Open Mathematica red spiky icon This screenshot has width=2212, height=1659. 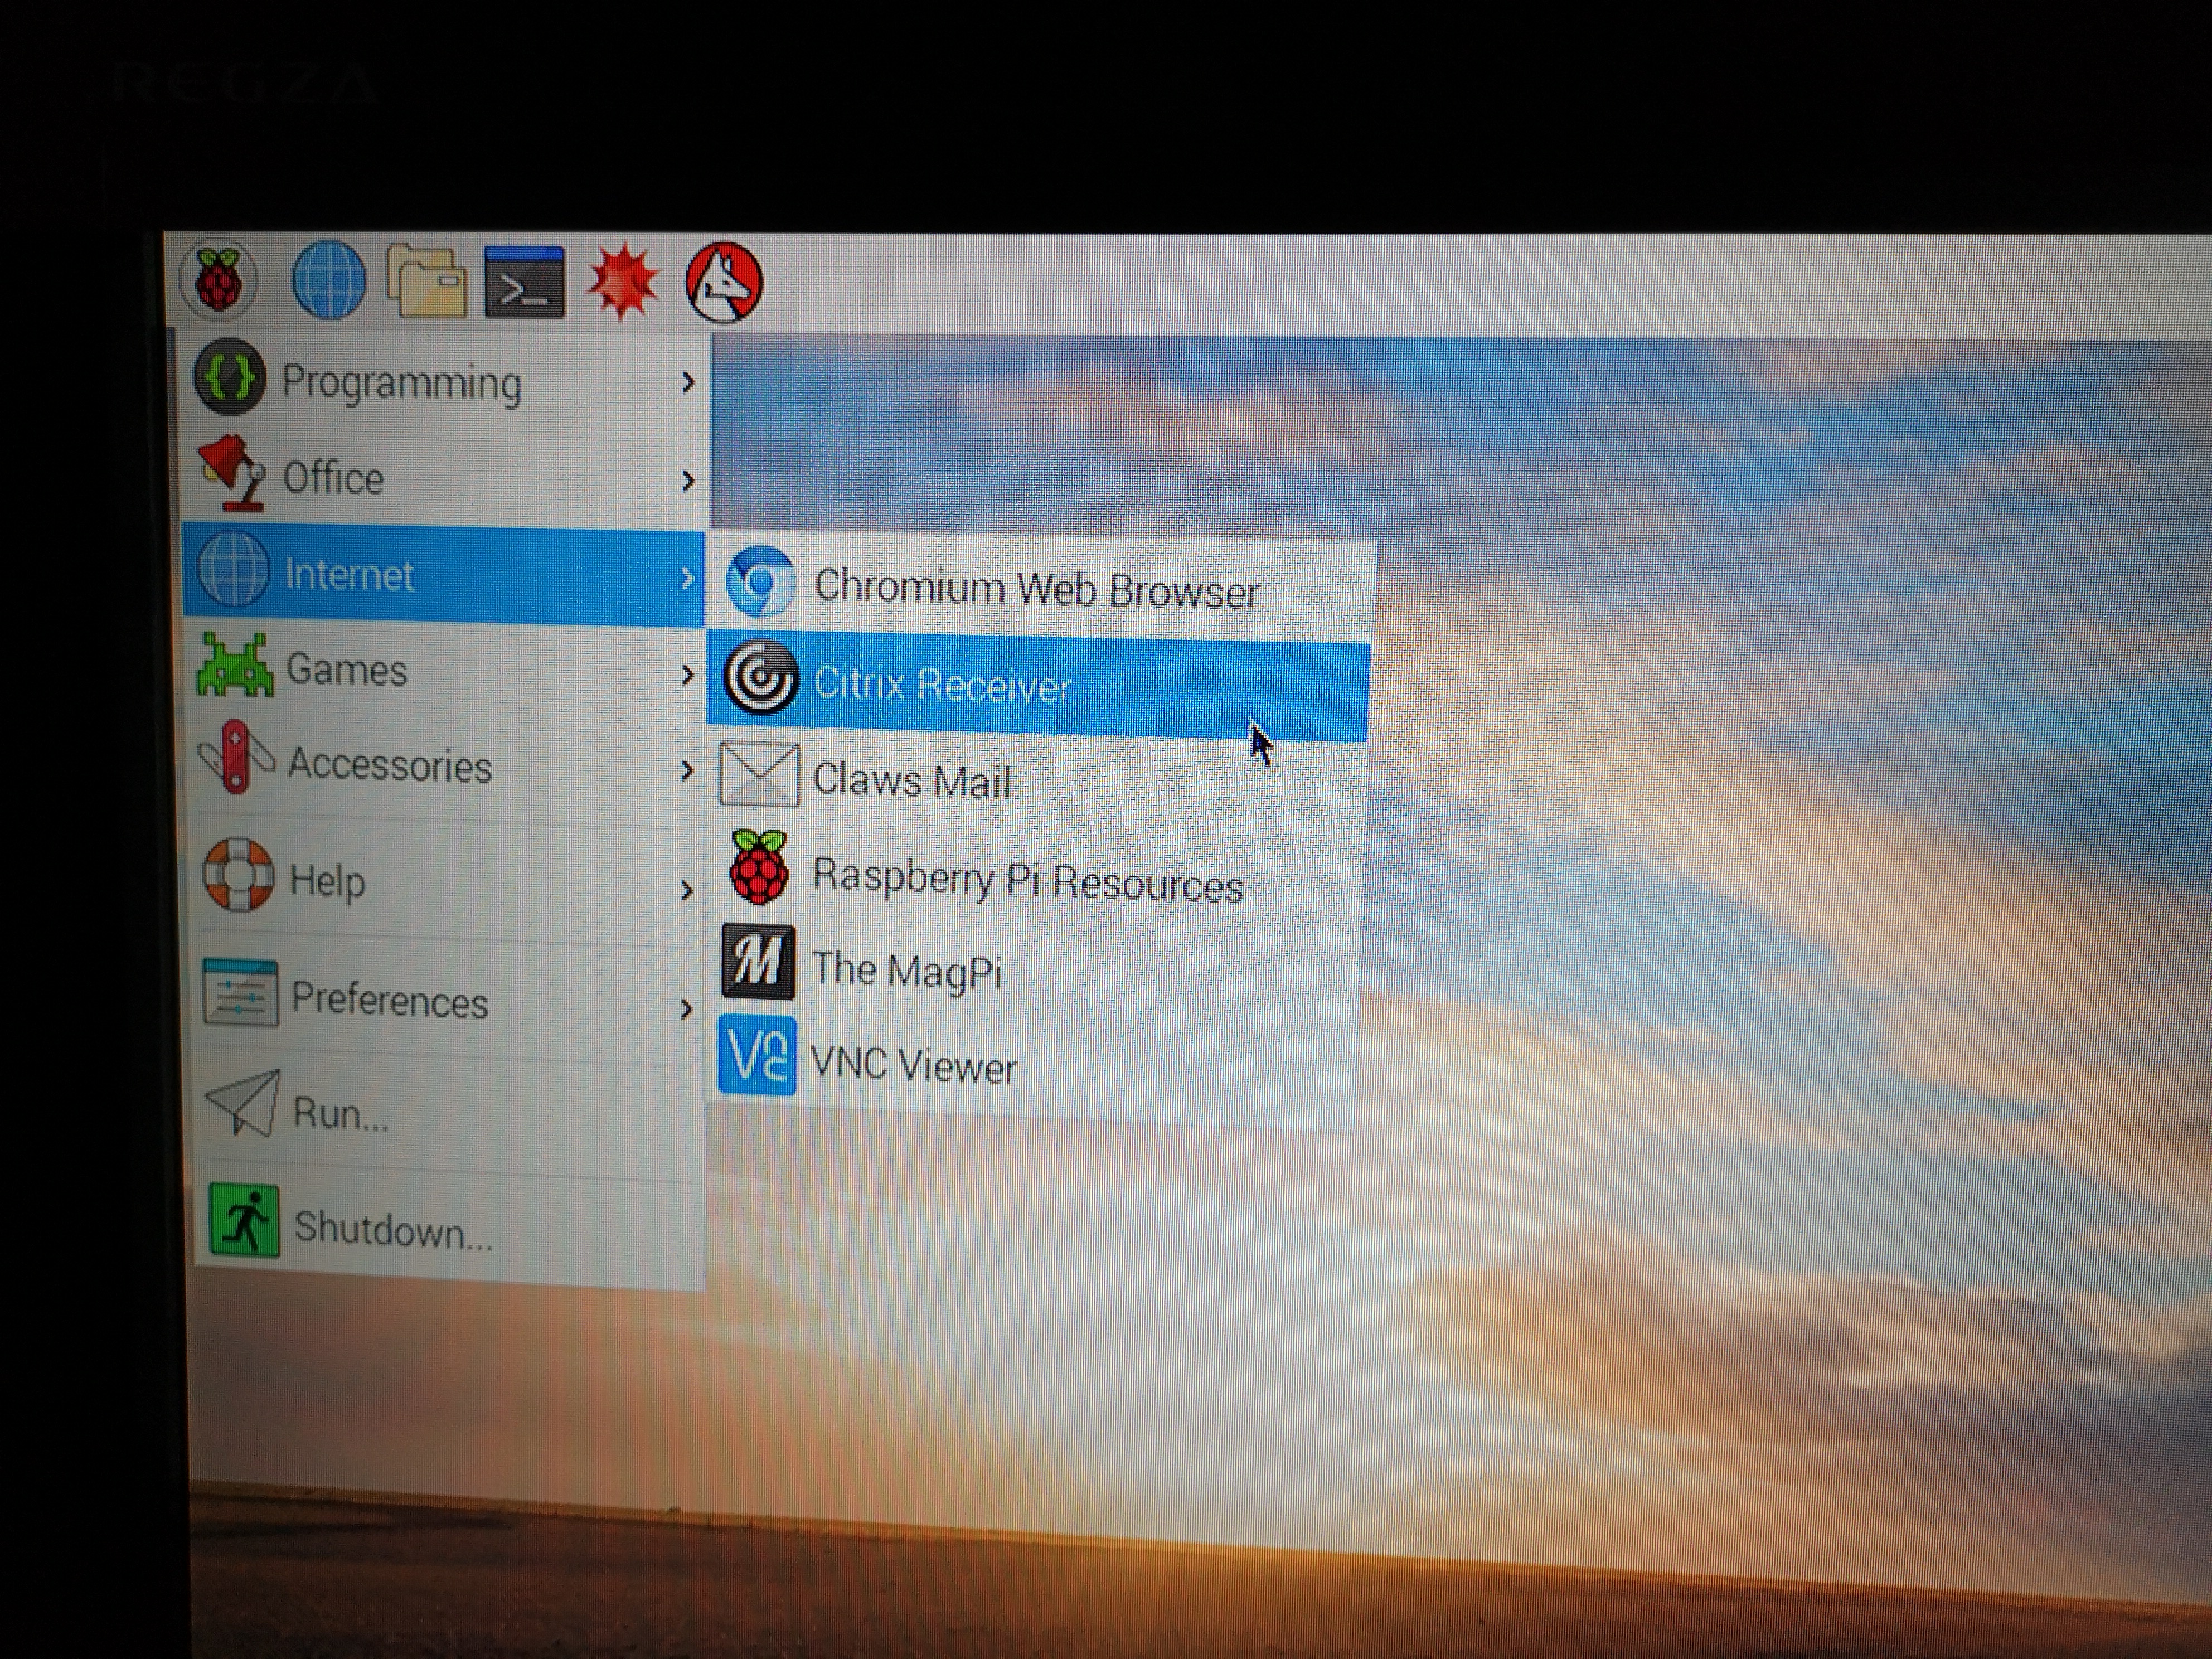pos(623,283)
